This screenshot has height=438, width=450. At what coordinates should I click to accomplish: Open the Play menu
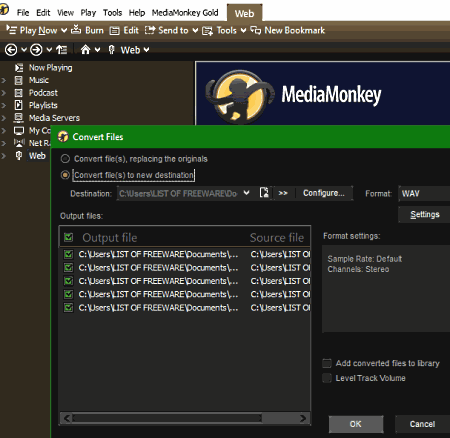[88, 13]
